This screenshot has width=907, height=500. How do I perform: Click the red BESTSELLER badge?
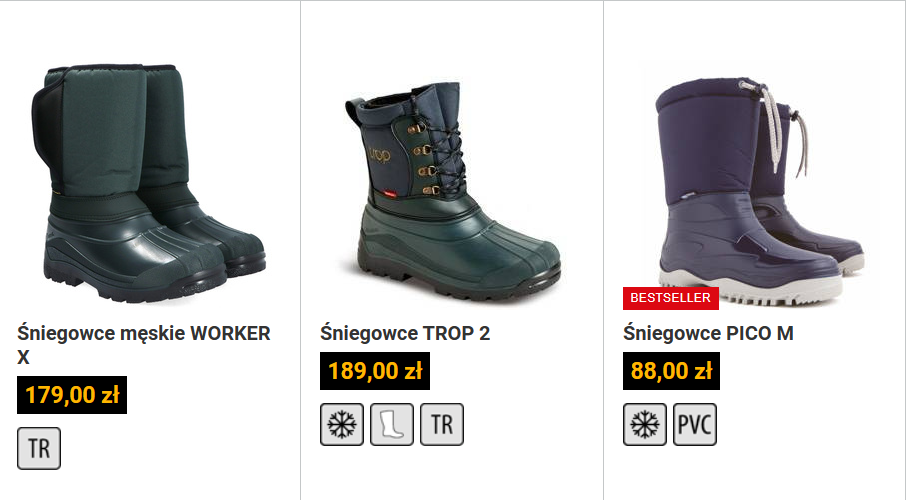point(671,298)
